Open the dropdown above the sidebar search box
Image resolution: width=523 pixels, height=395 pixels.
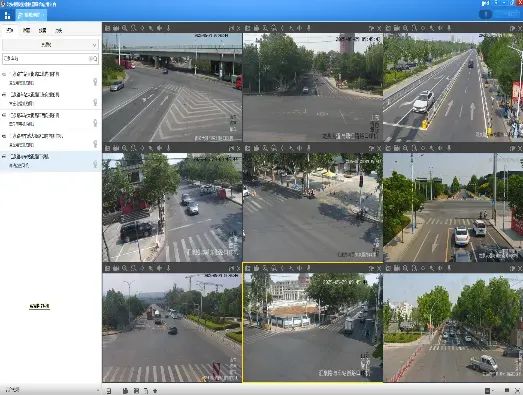click(x=50, y=44)
